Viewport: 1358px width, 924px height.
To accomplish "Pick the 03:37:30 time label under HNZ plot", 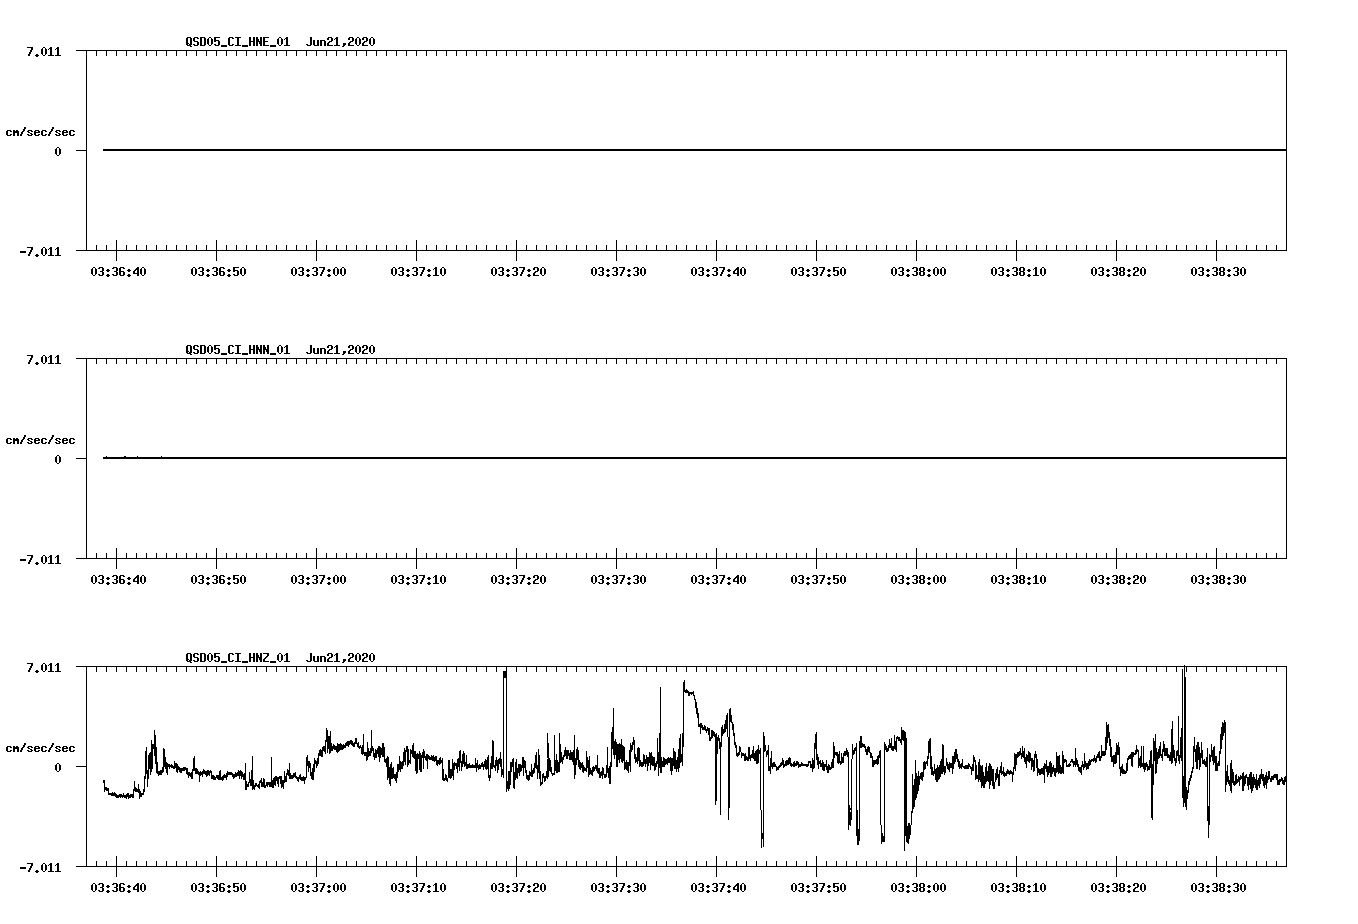I will tap(618, 887).
